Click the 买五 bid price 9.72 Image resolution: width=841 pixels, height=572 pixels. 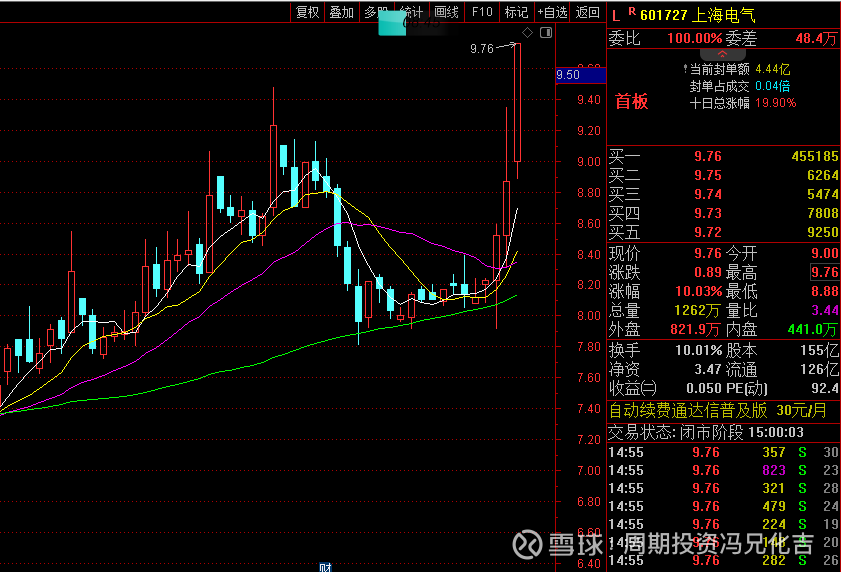pyautogui.click(x=708, y=232)
